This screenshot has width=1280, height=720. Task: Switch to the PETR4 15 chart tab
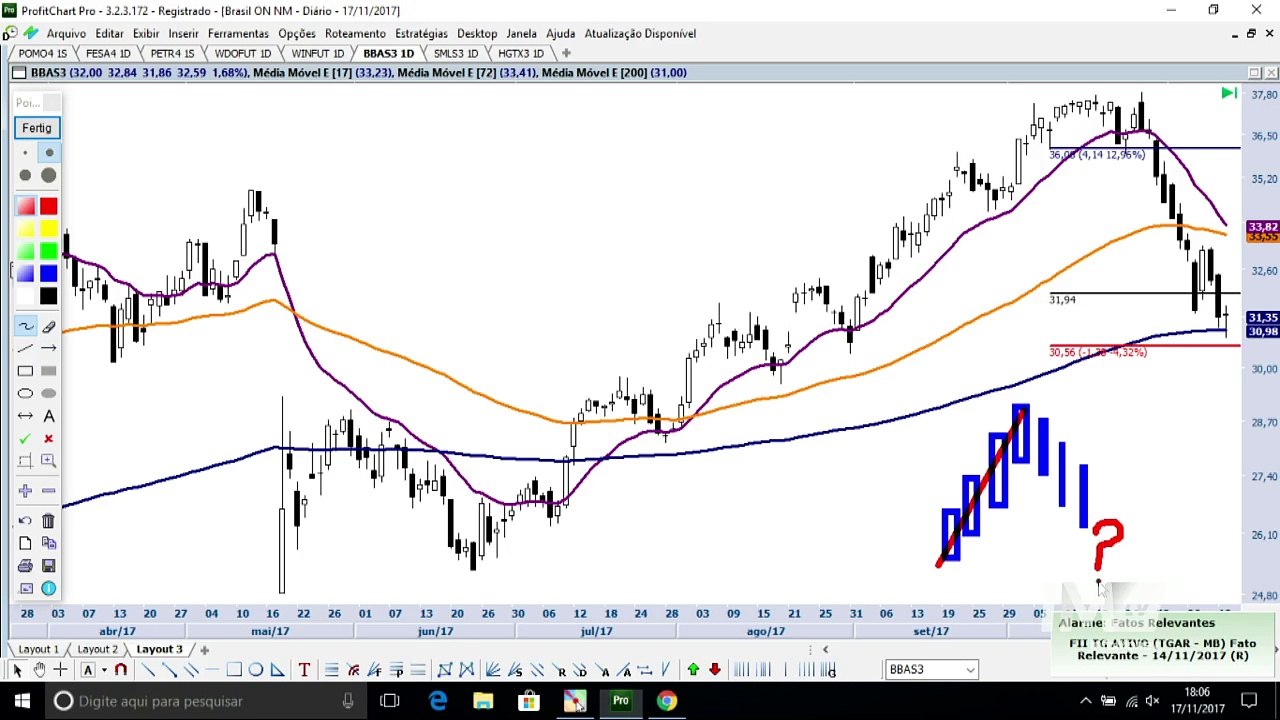coord(172,53)
